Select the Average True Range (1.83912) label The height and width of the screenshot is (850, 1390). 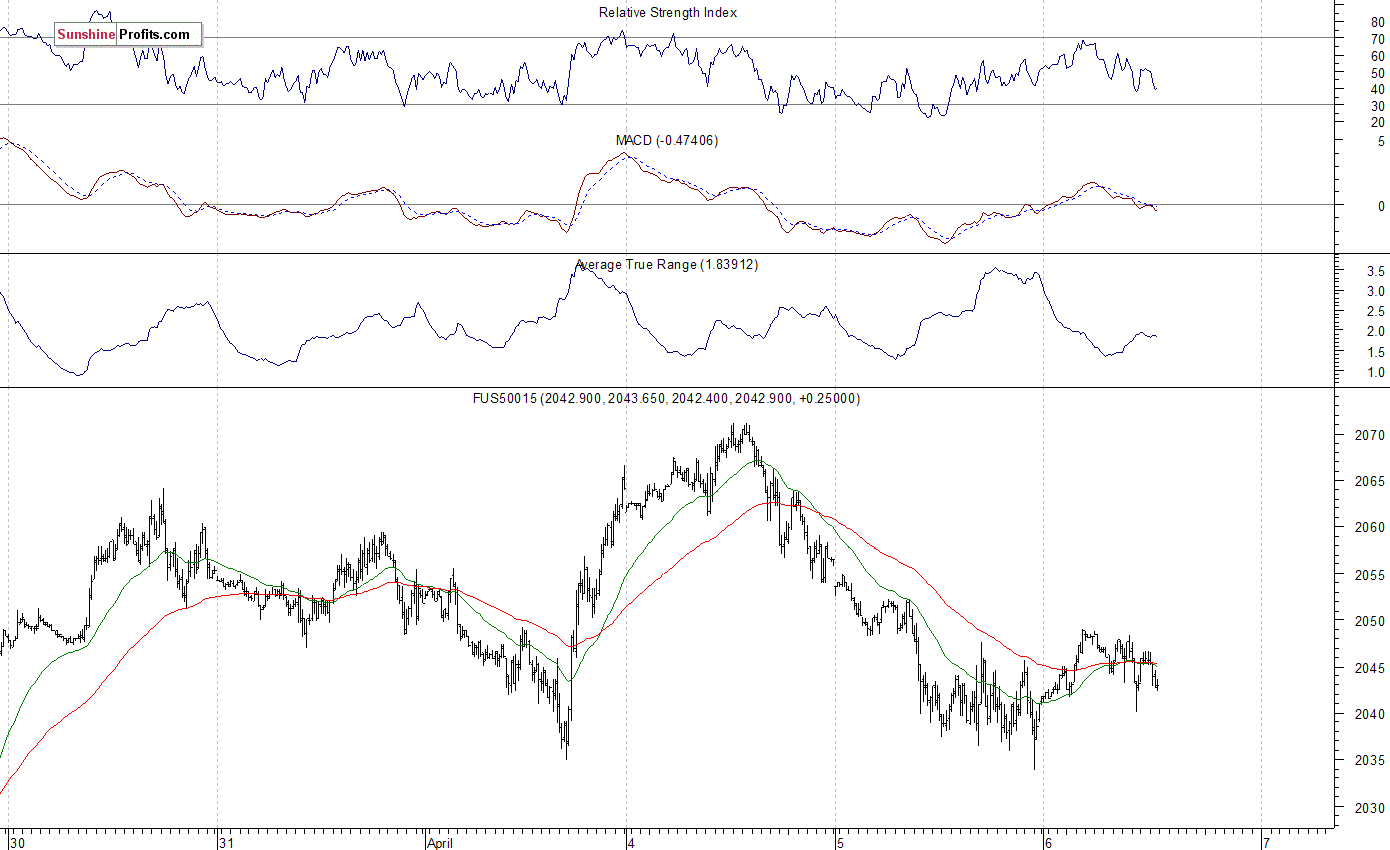click(666, 265)
